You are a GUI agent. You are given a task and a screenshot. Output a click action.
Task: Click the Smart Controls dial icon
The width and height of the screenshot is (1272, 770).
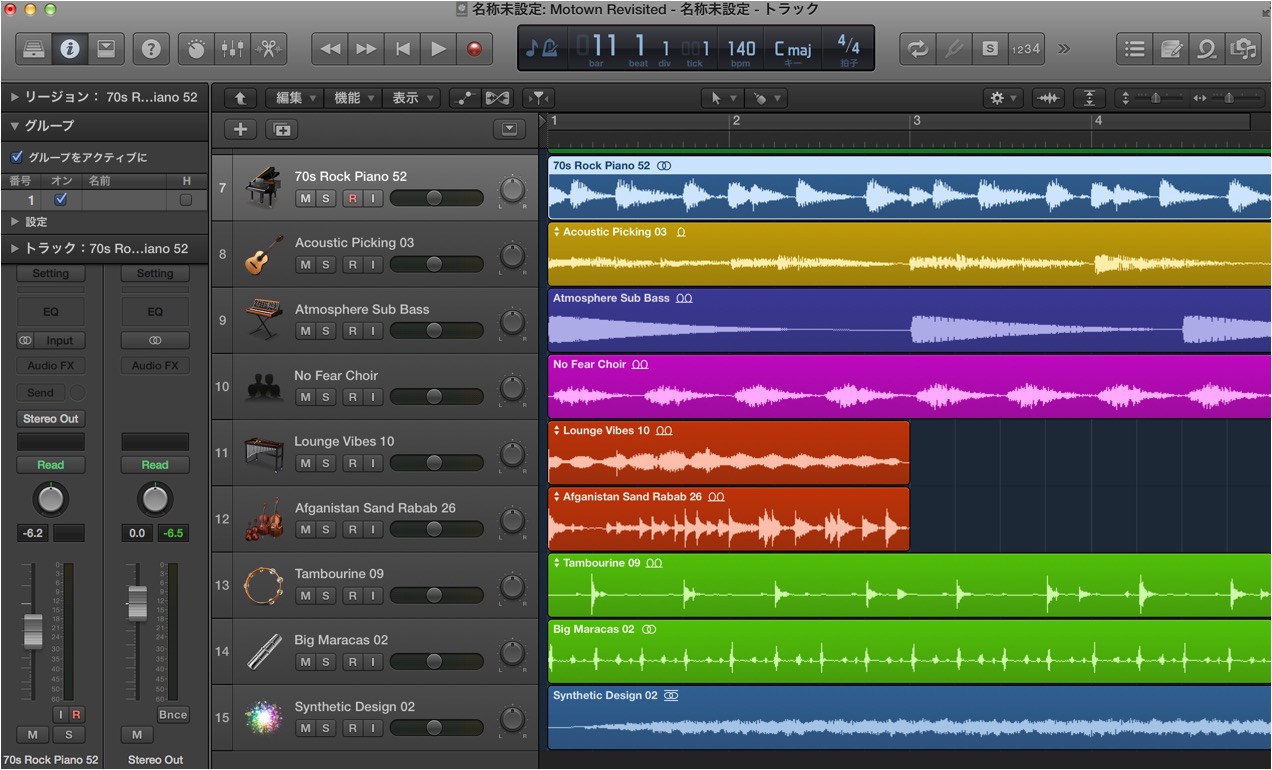[197, 48]
